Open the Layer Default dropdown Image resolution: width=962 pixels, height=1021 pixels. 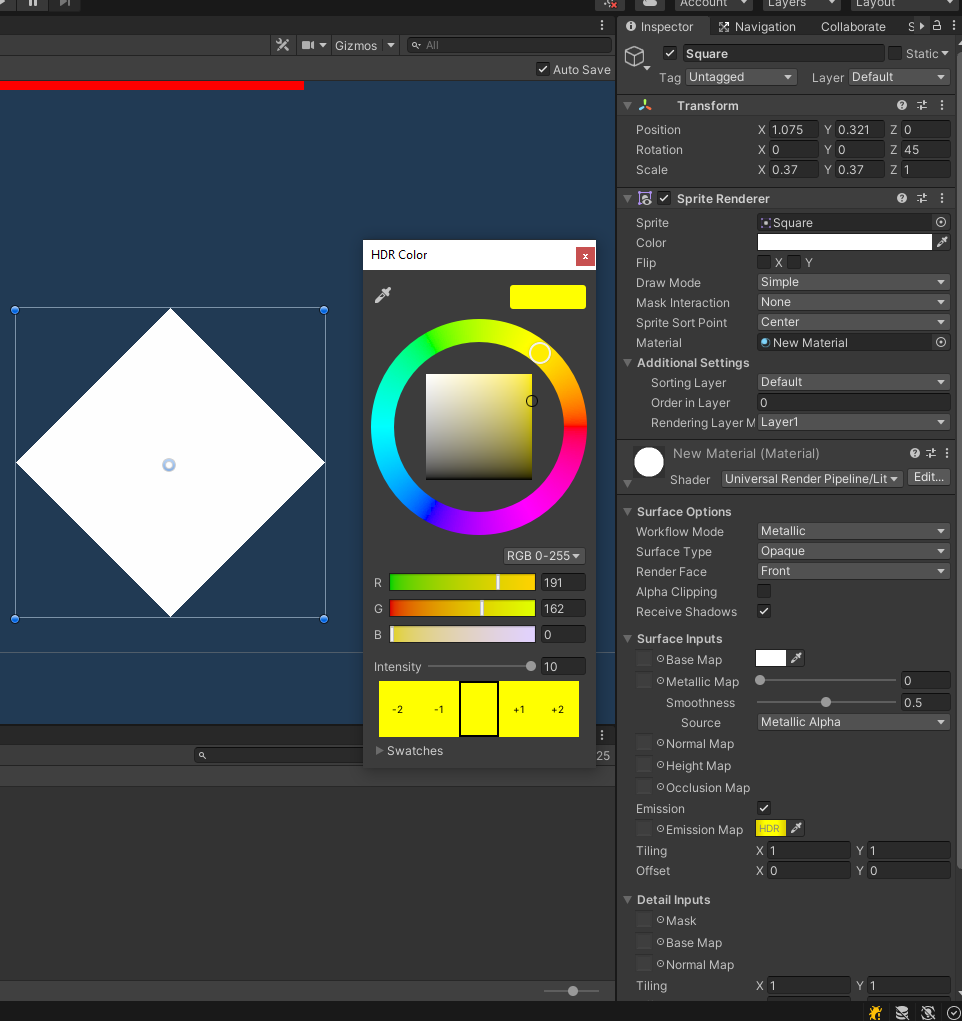tap(899, 77)
